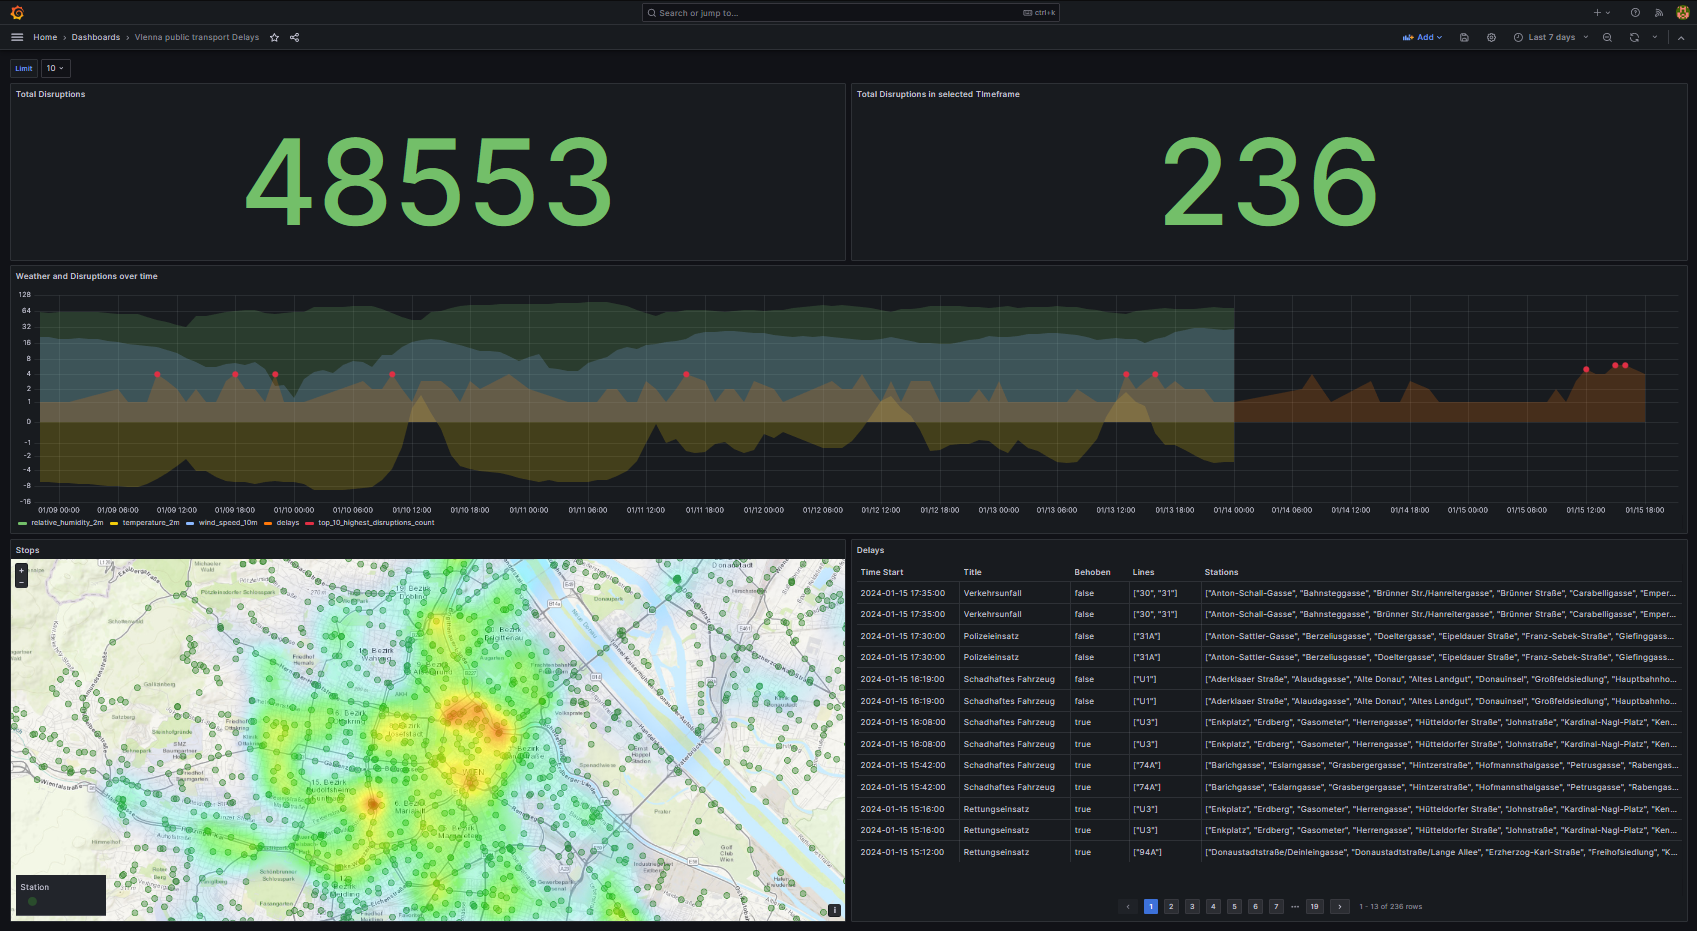Click Vienna public transport Delays breadcrumb
1697x931 pixels.
[x=197, y=37]
